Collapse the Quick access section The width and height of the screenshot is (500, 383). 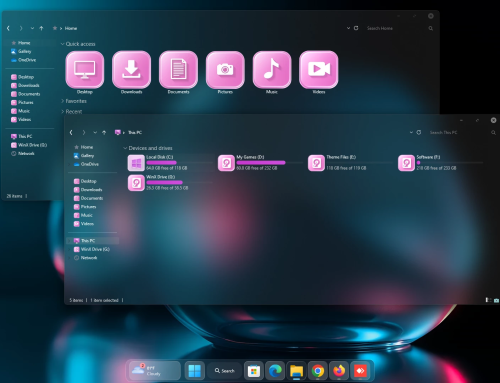point(62,44)
